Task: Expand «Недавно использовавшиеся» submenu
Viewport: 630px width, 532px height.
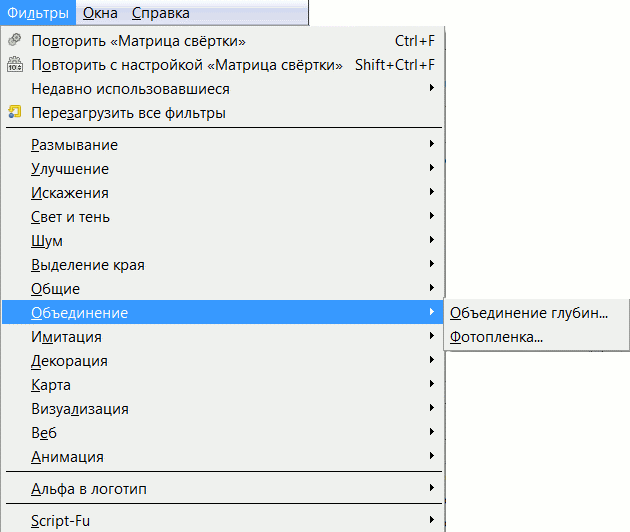Action: pos(130,89)
